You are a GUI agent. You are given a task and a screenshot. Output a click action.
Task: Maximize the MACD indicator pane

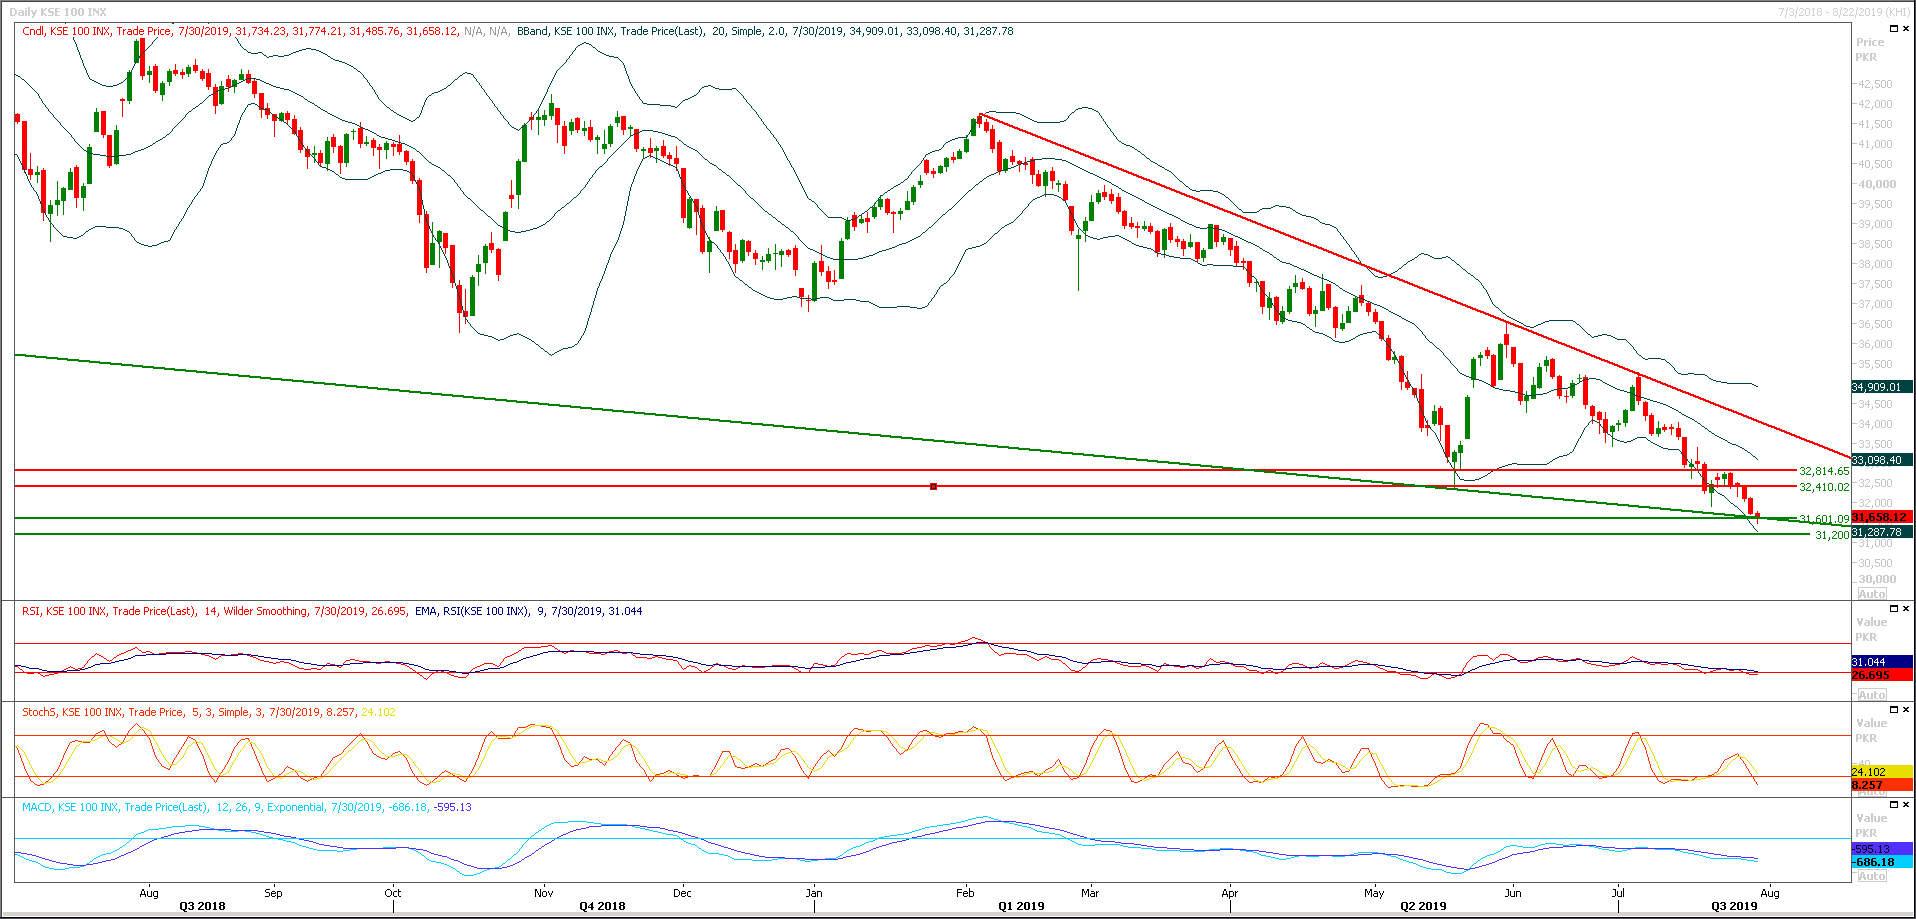click(1892, 806)
